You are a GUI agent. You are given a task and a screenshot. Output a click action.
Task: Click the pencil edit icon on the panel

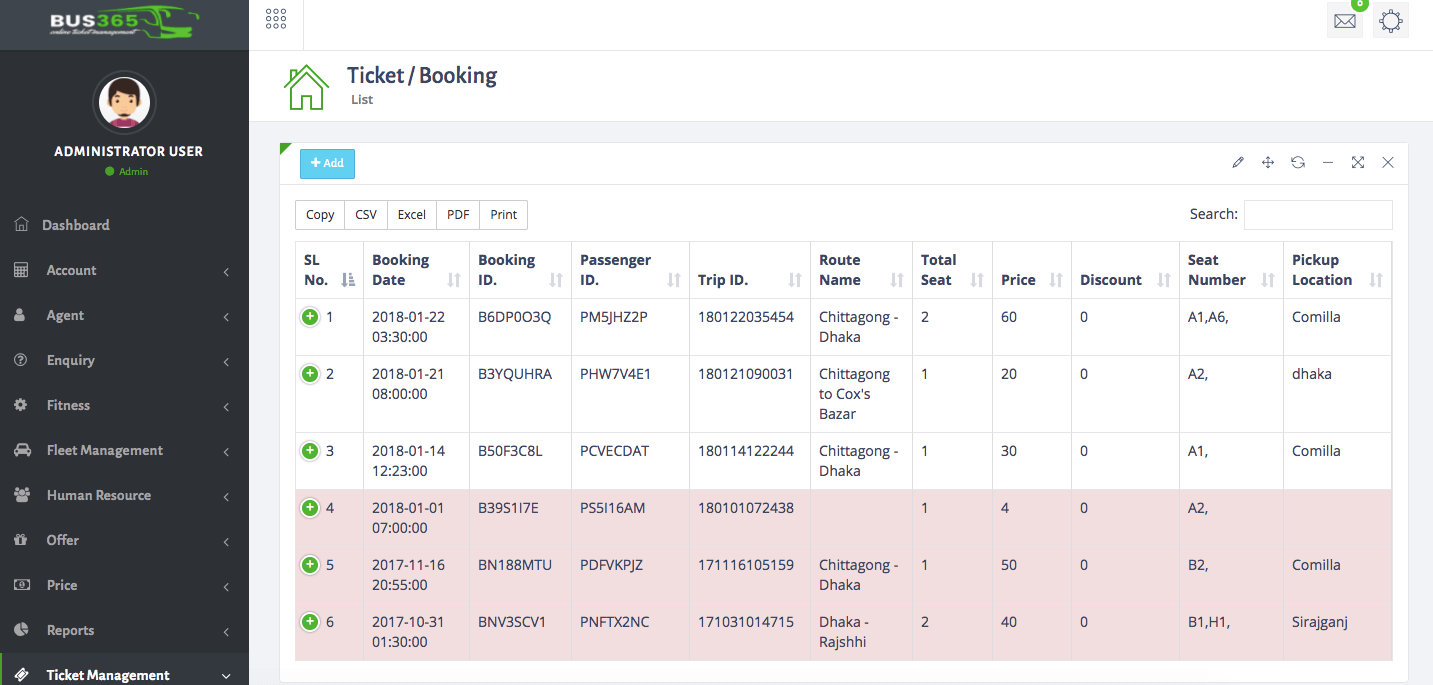1238,162
